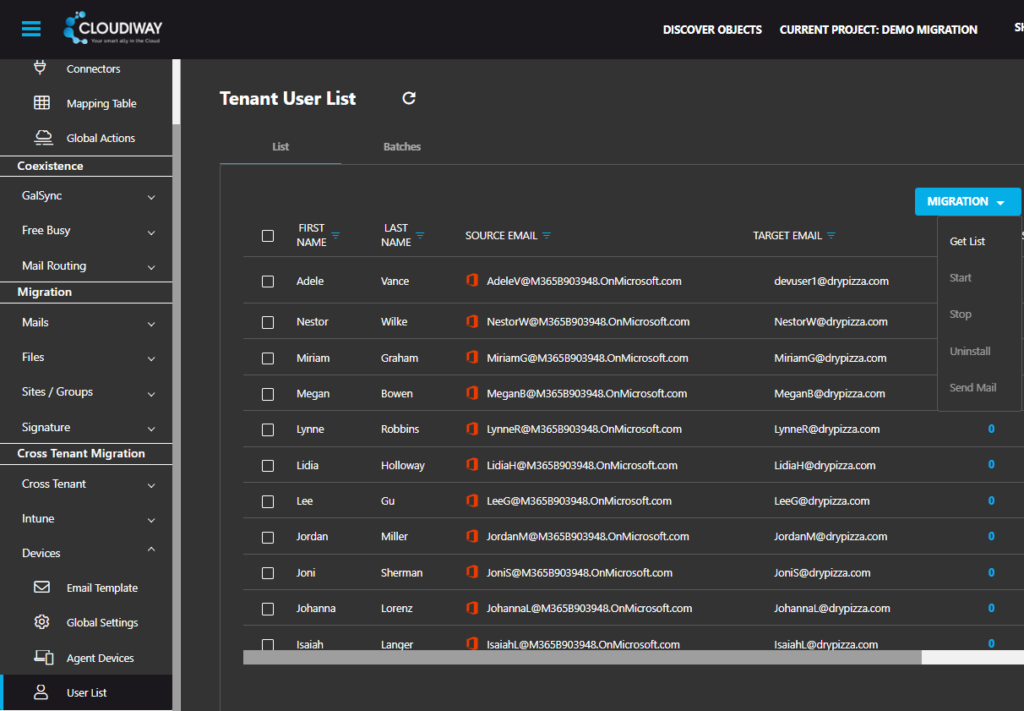The width and height of the screenshot is (1024, 711).
Task: Open the MIGRATION dropdown button
Action: 967,201
